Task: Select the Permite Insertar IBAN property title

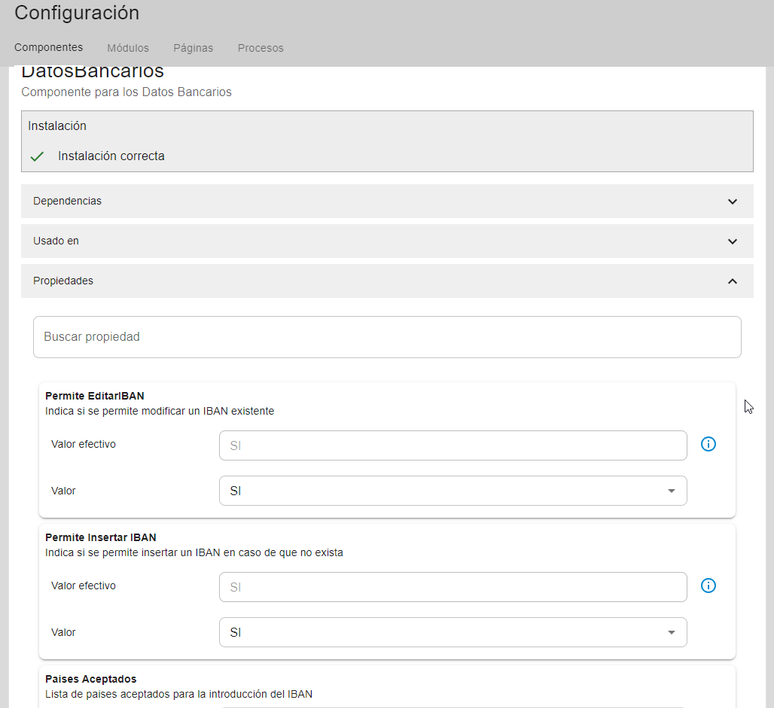Action: [101, 538]
